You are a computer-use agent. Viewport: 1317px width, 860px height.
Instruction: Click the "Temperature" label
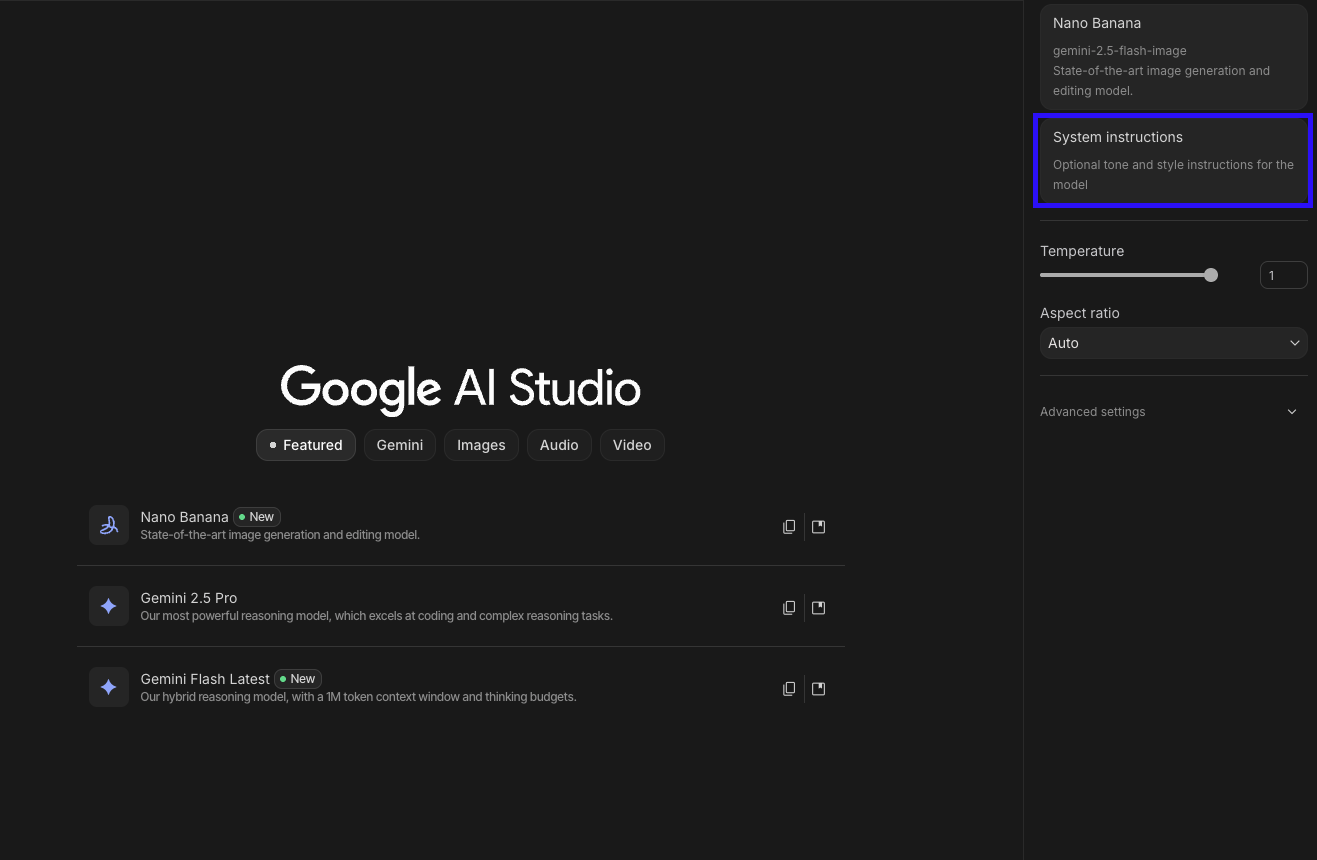pos(1082,251)
